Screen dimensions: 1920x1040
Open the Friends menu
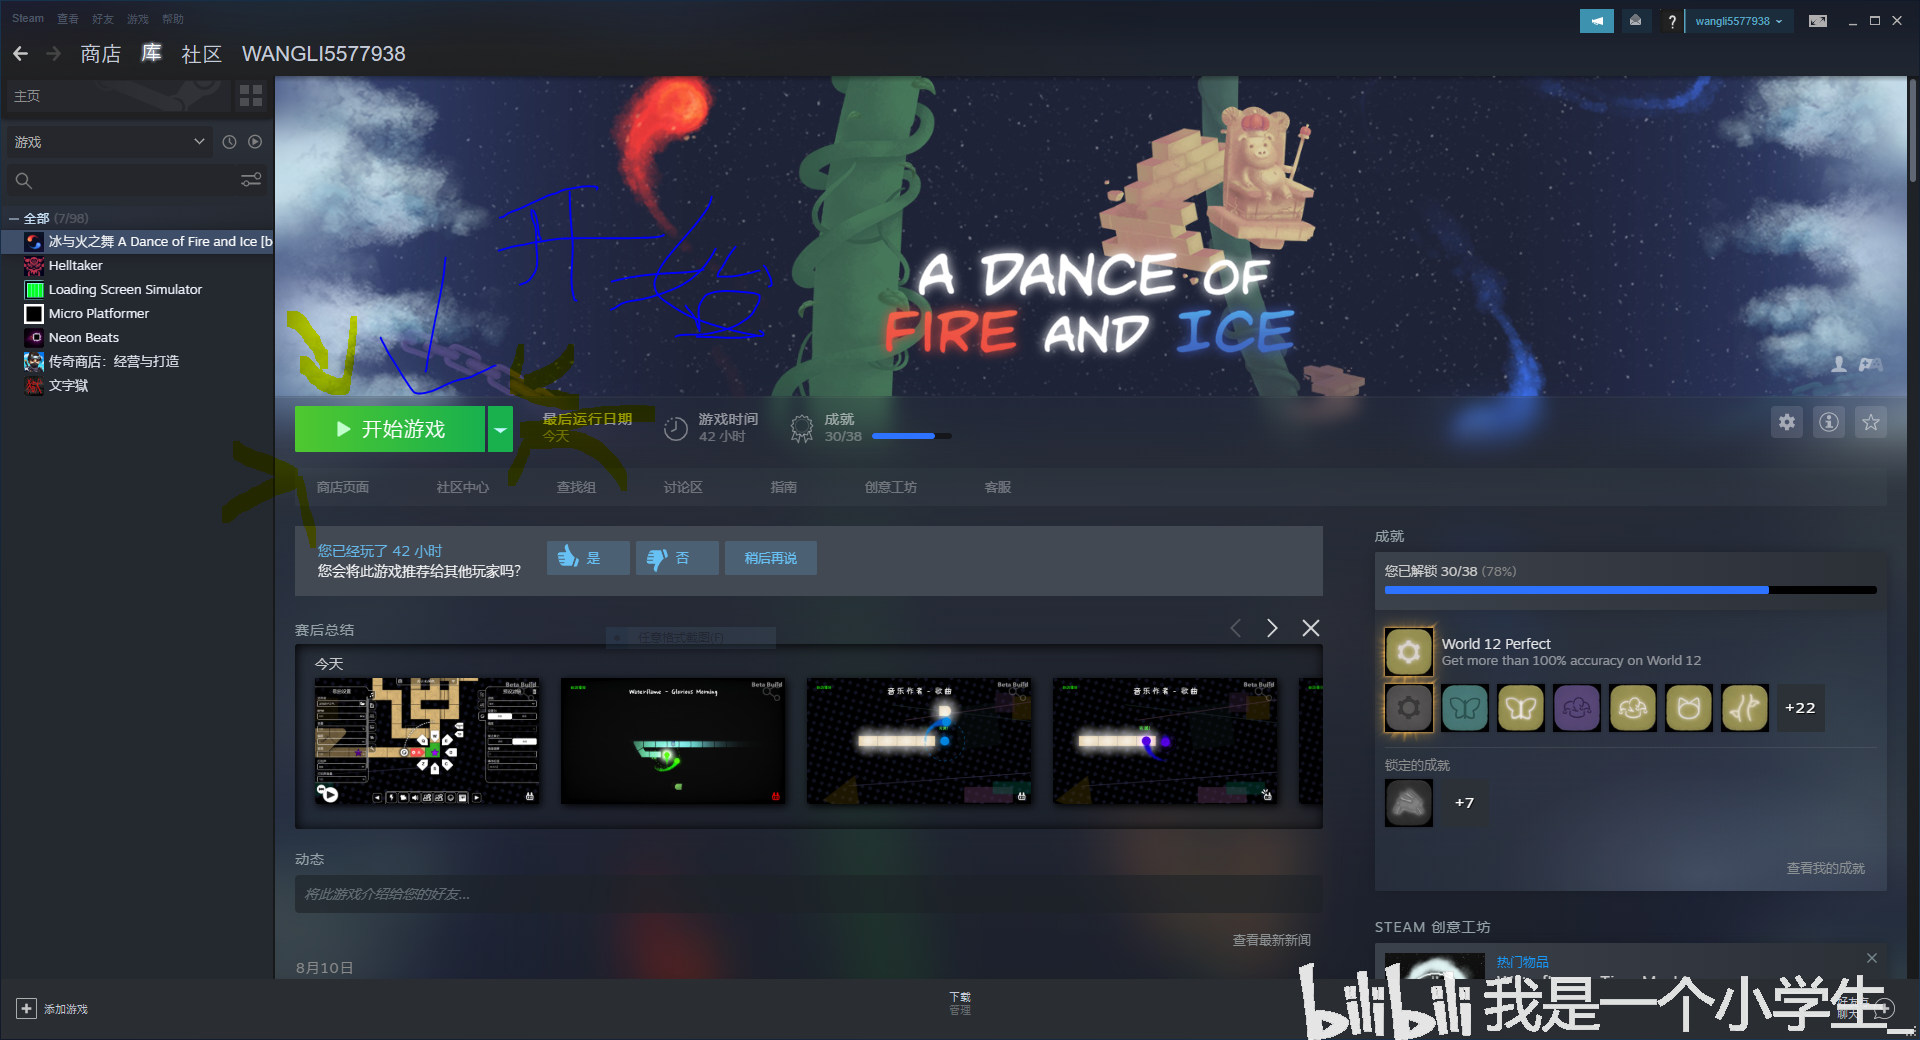(103, 19)
